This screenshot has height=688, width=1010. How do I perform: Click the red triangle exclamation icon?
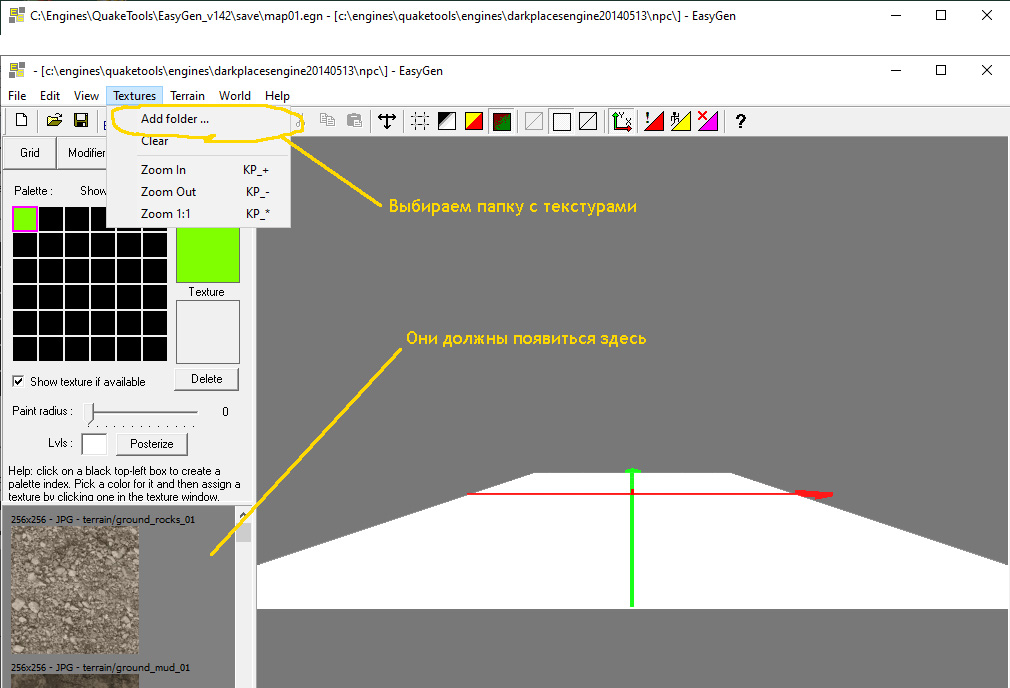(x=654, y=120)
